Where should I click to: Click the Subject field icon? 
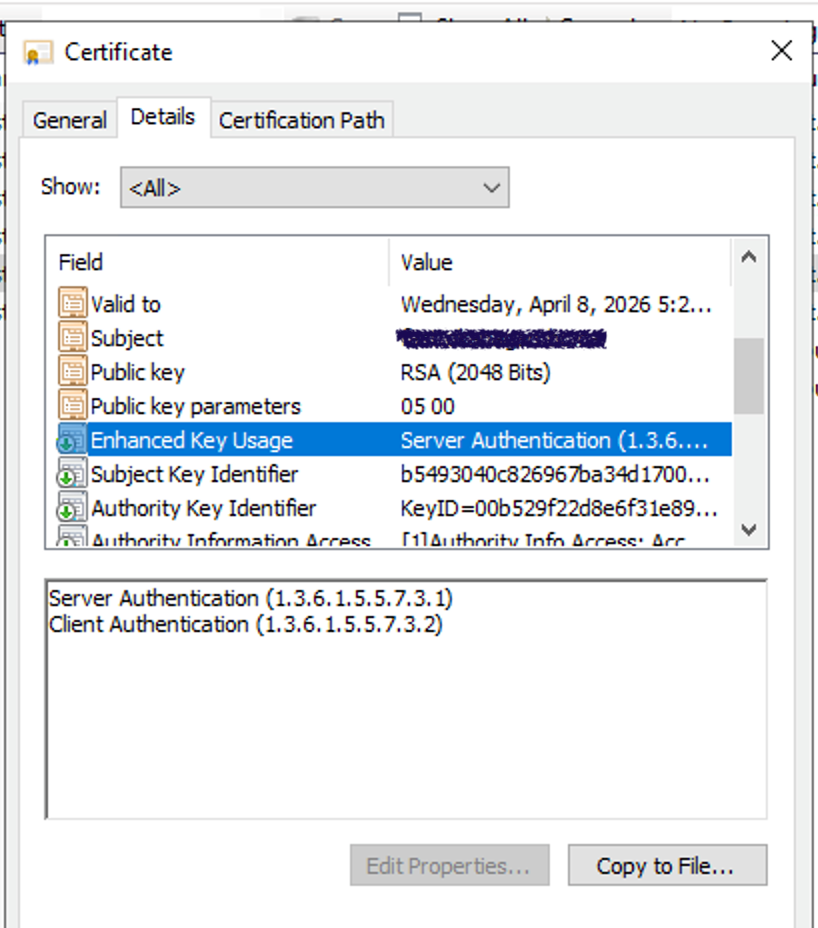click(x=72, y=338)
